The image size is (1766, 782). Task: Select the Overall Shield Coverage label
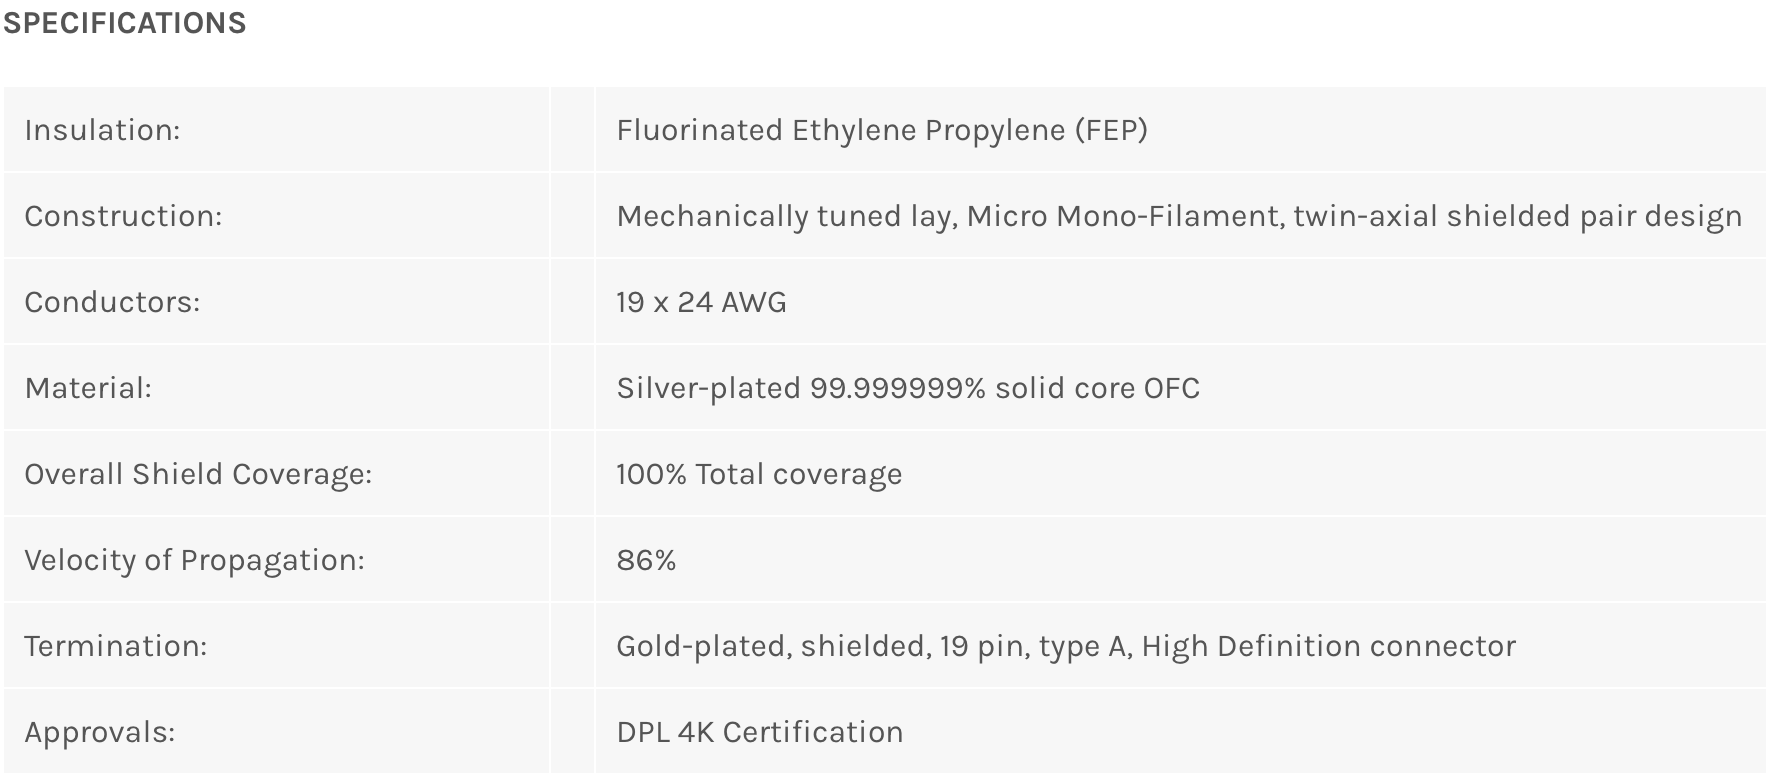[x=198, y=474]
